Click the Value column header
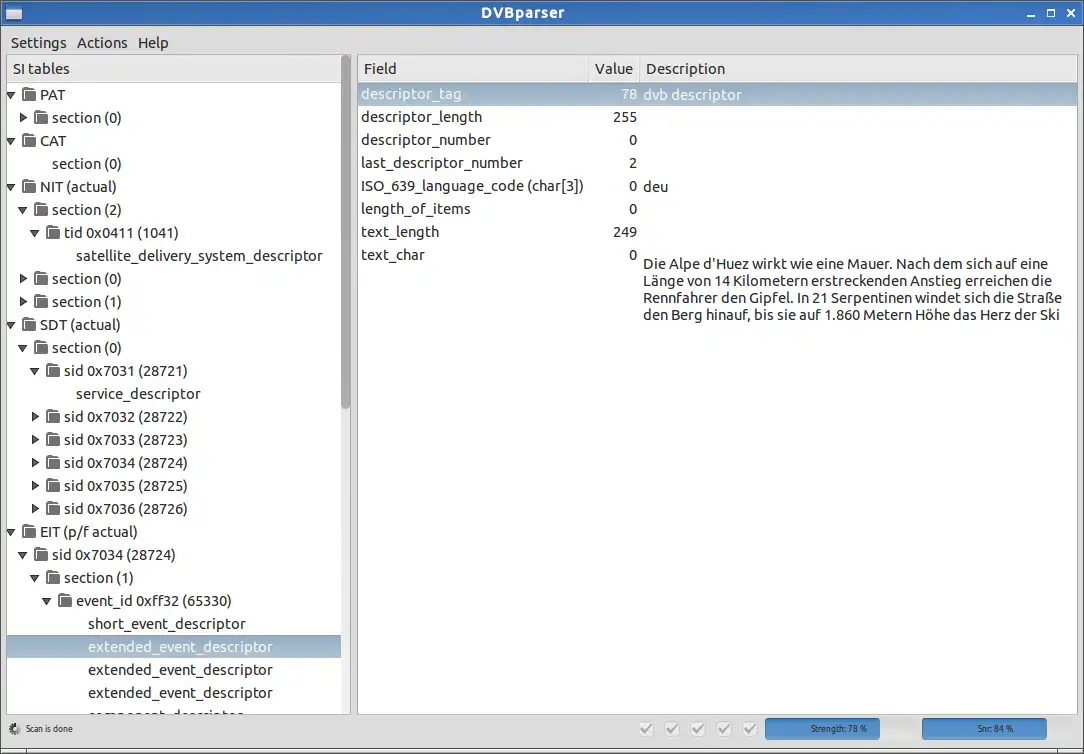 pos(614,68)
